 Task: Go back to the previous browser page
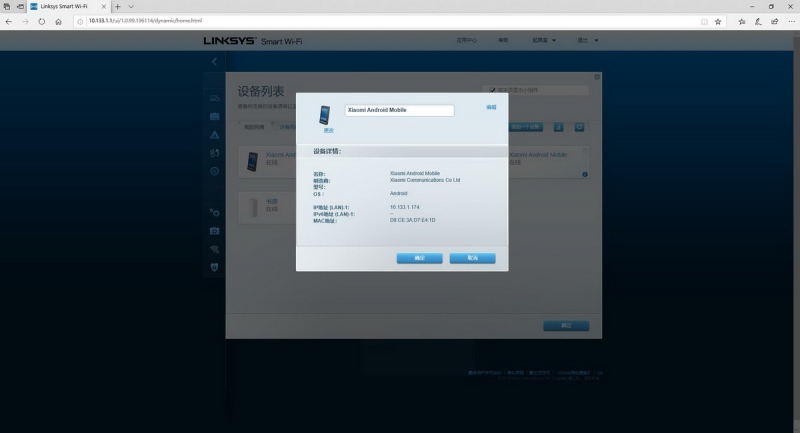9,21
